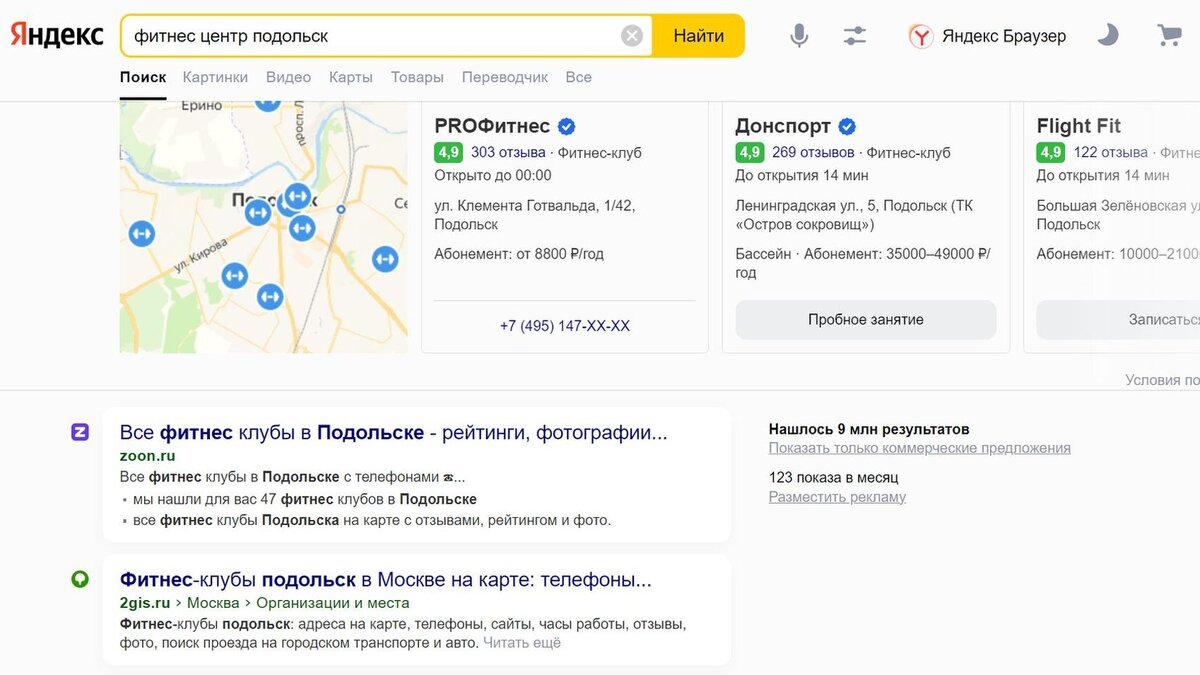Click the Яндекс Браузер text link
The width and height of the screenshot is (1200, 675).
(x=1004, y=36)
